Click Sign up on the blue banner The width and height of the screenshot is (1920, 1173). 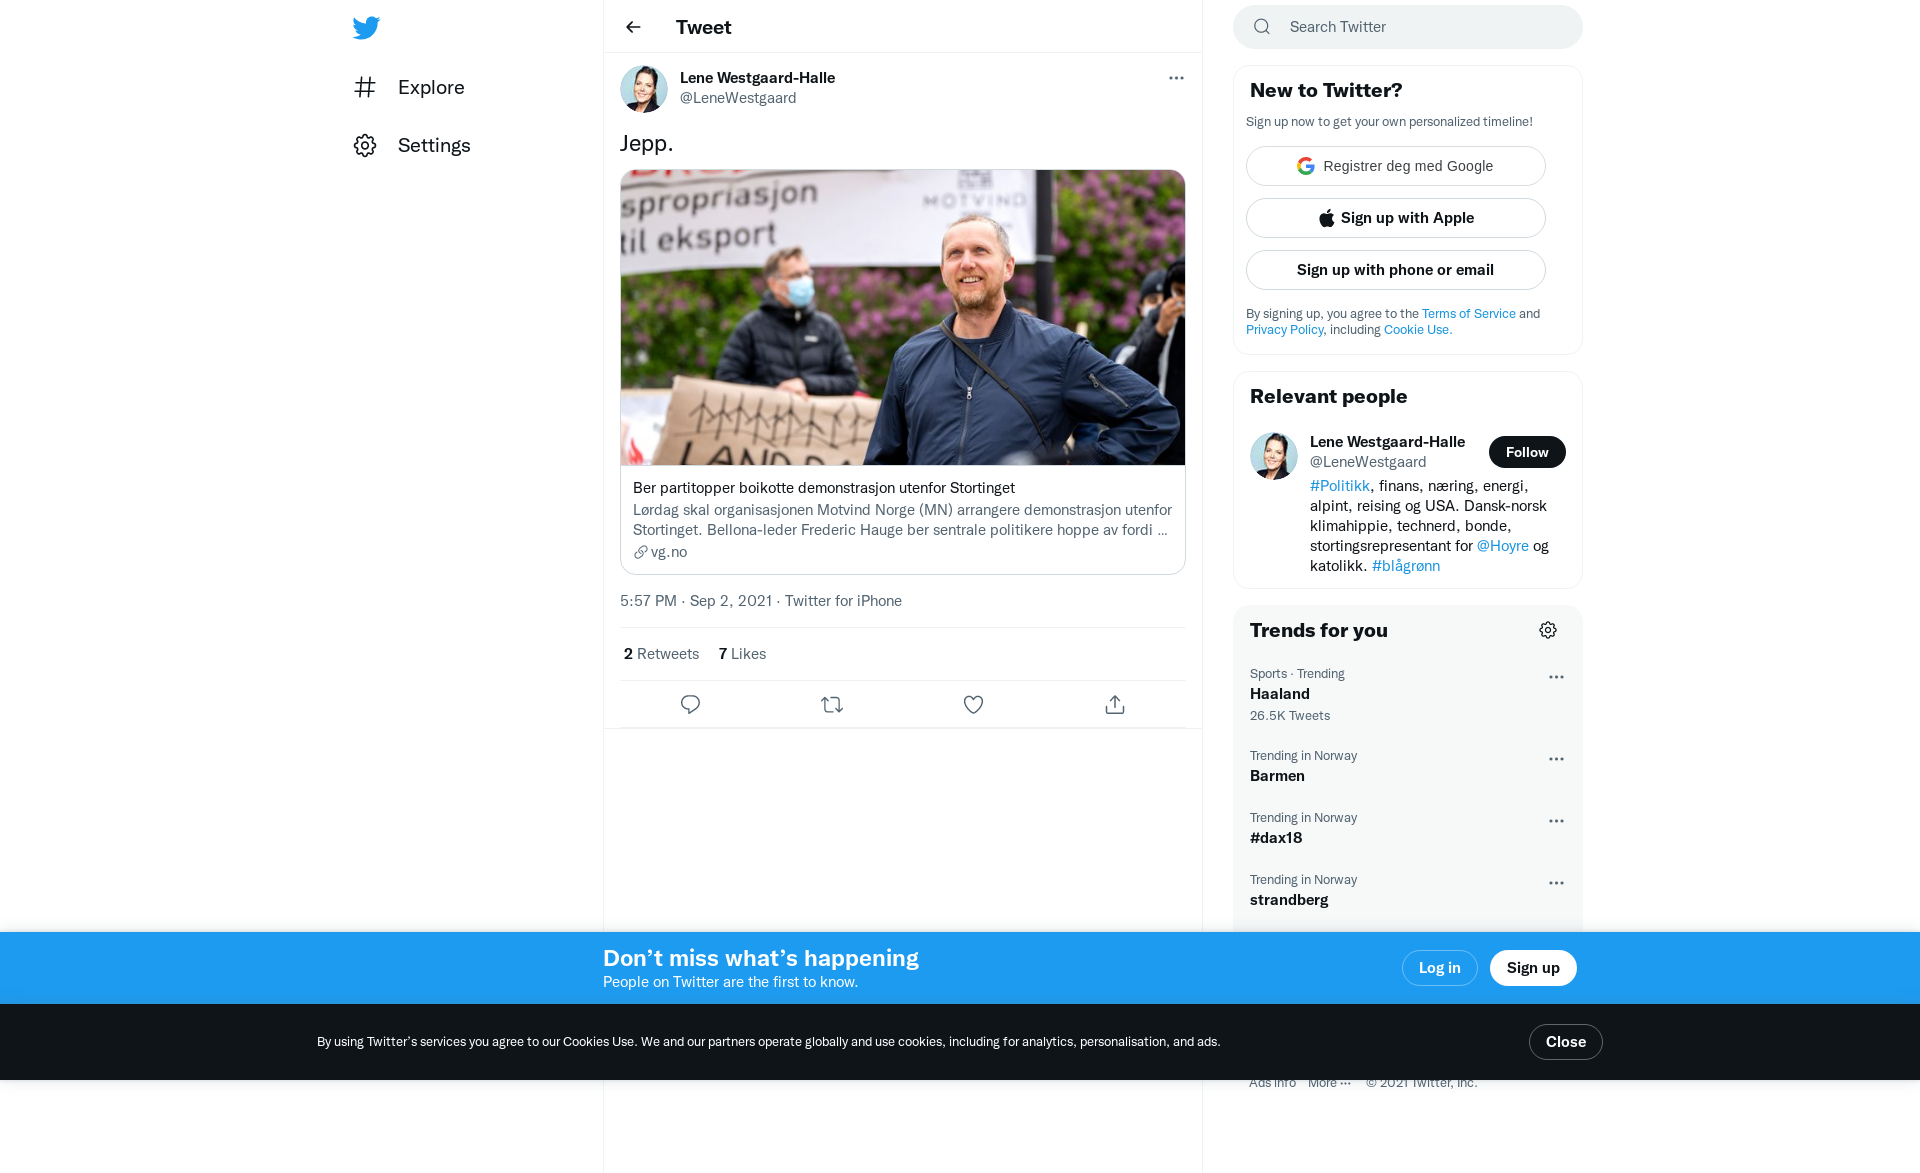1533,968
